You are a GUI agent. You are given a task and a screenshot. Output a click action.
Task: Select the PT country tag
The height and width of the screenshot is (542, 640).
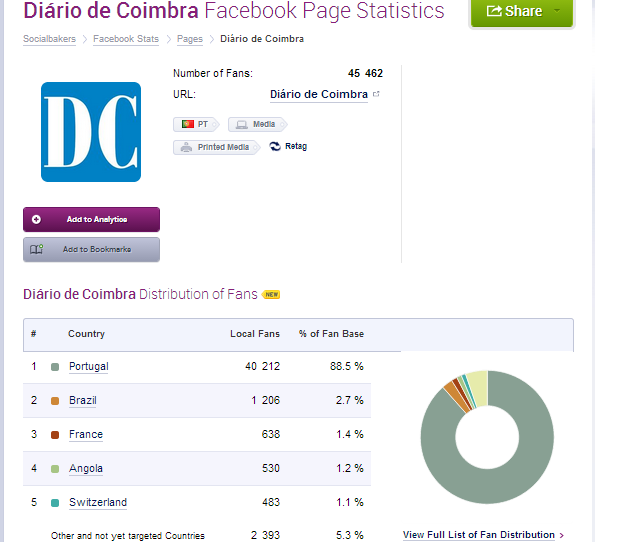pos(196,124)
